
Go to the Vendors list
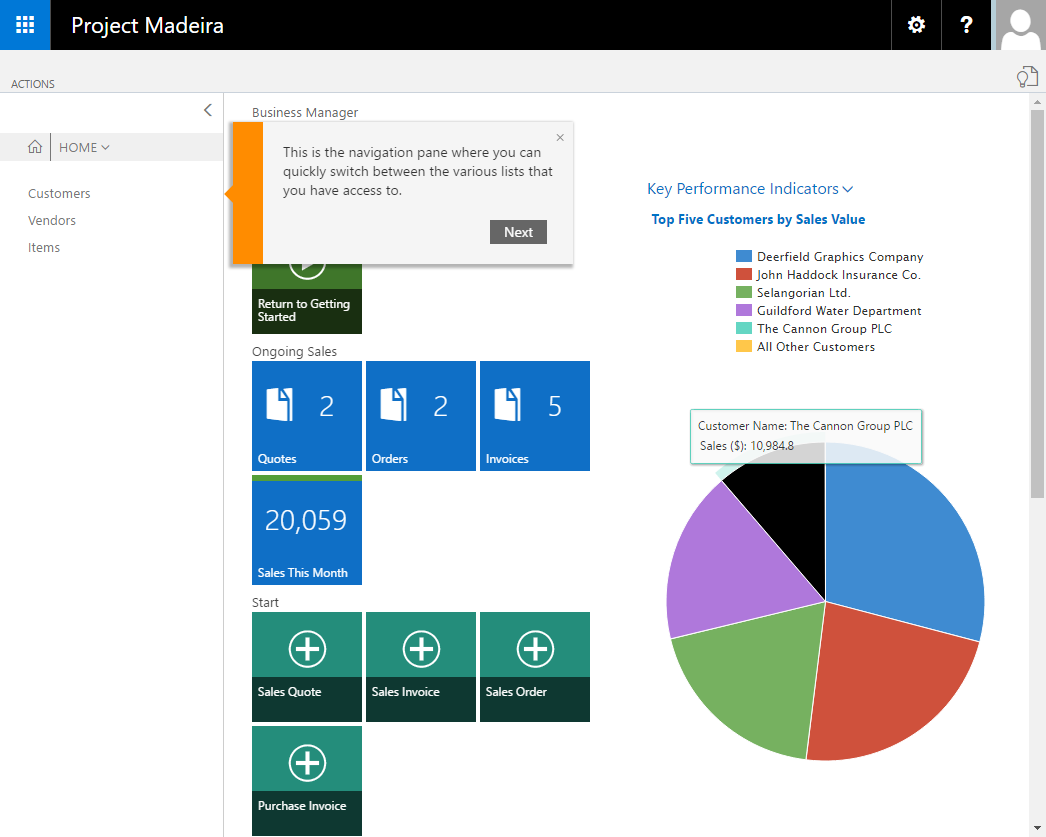tap(52, 221)
